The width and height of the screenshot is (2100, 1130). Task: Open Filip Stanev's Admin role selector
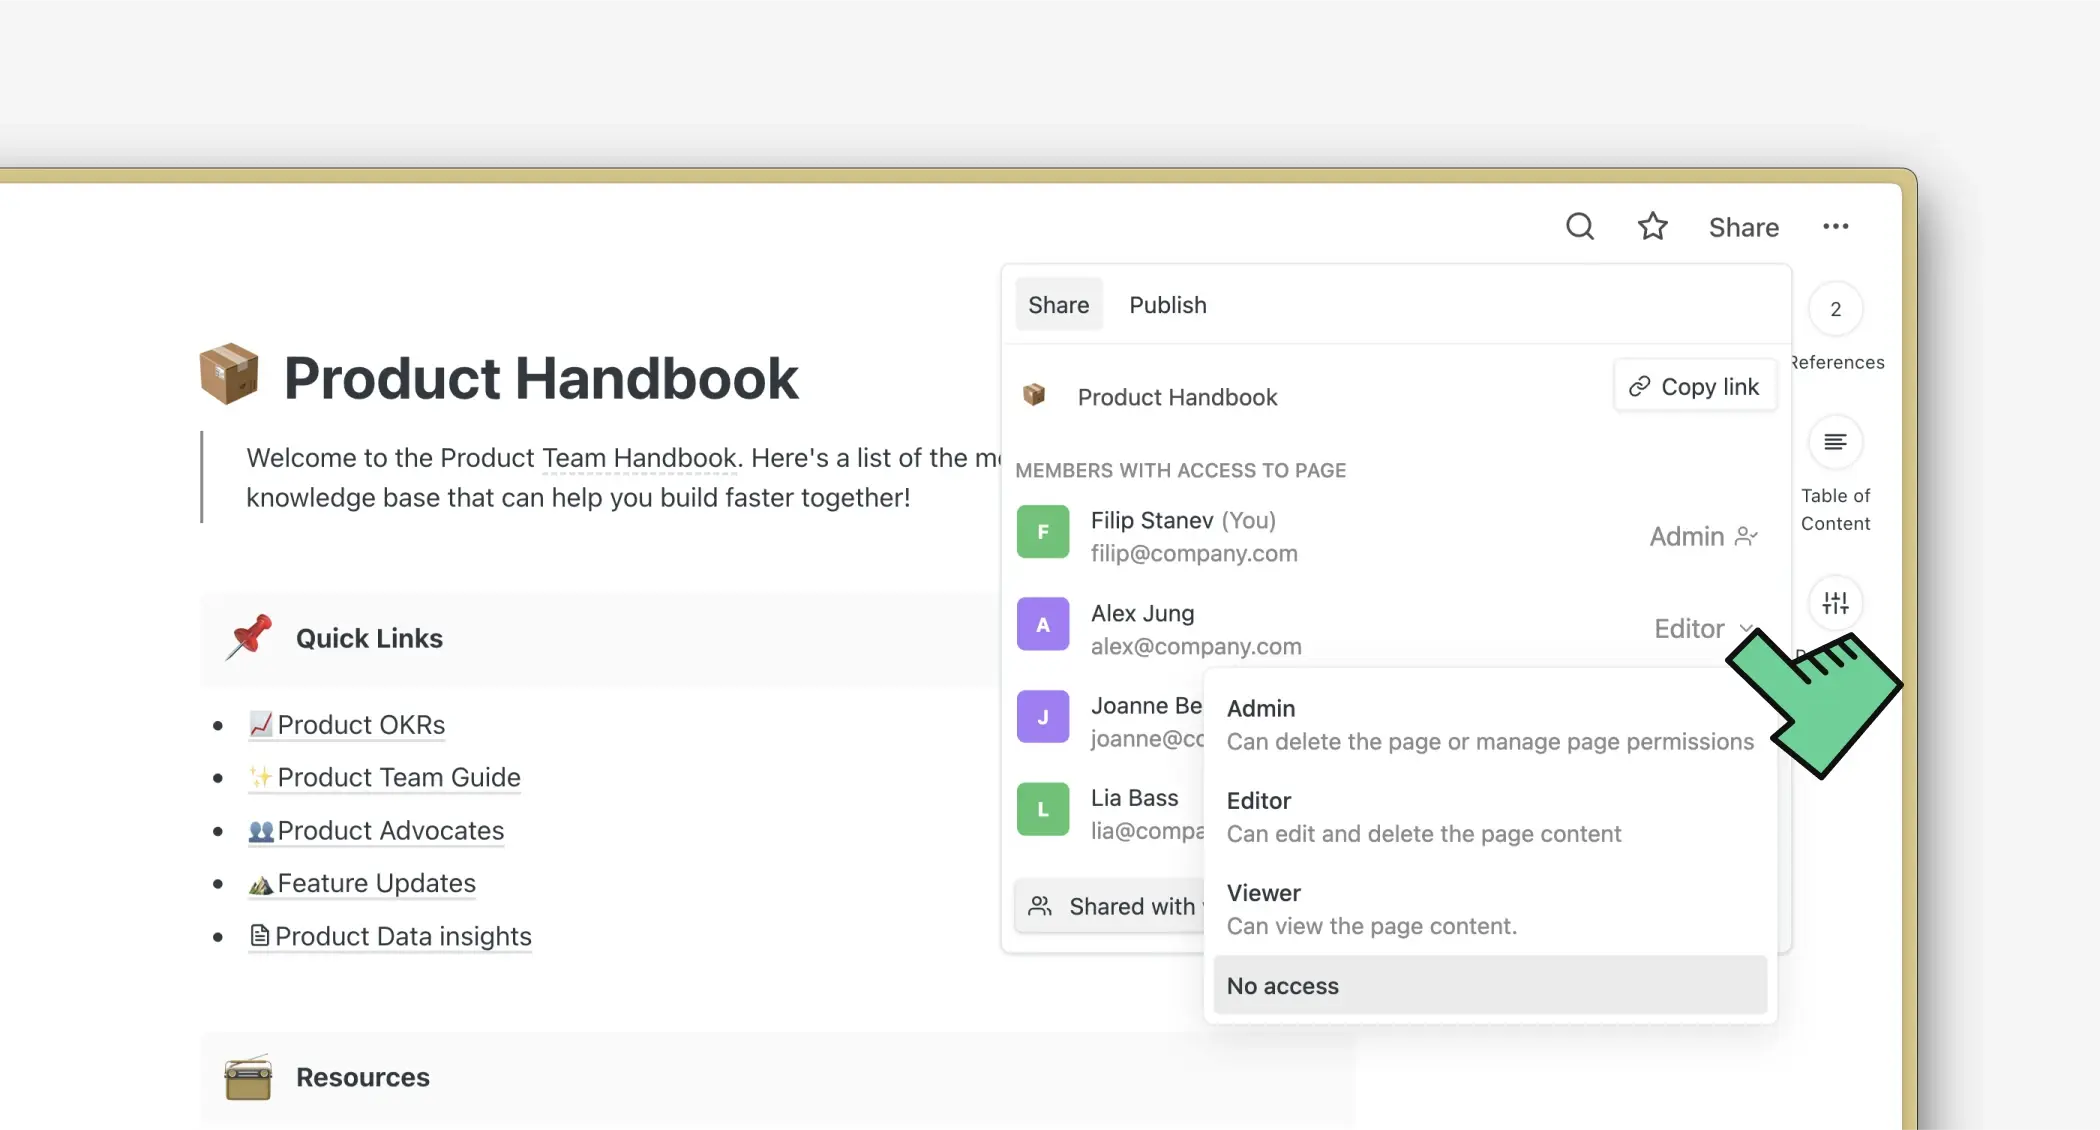pyautogui.click(x=1703, y=537)
